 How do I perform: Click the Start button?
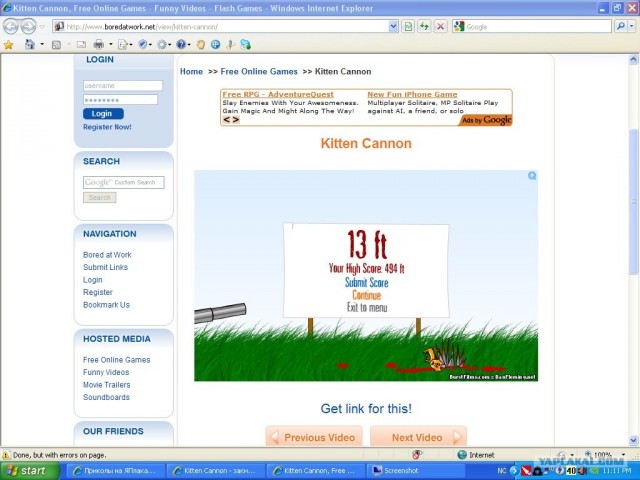coord(30,471)
